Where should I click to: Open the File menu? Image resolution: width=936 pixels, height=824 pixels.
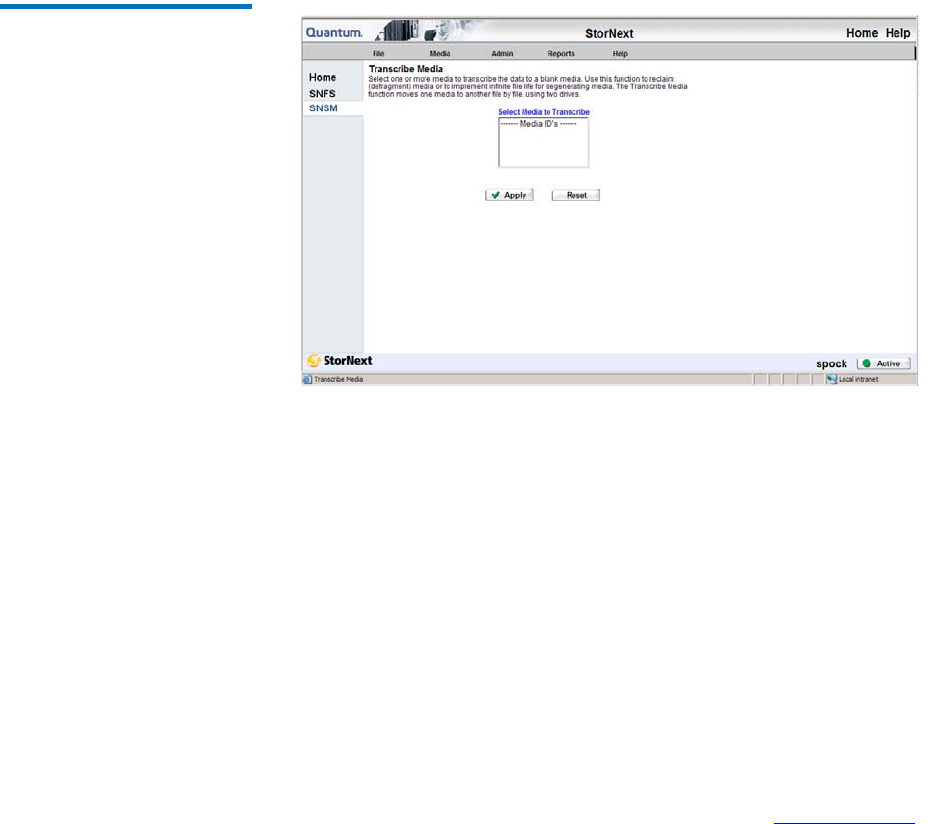378,54
